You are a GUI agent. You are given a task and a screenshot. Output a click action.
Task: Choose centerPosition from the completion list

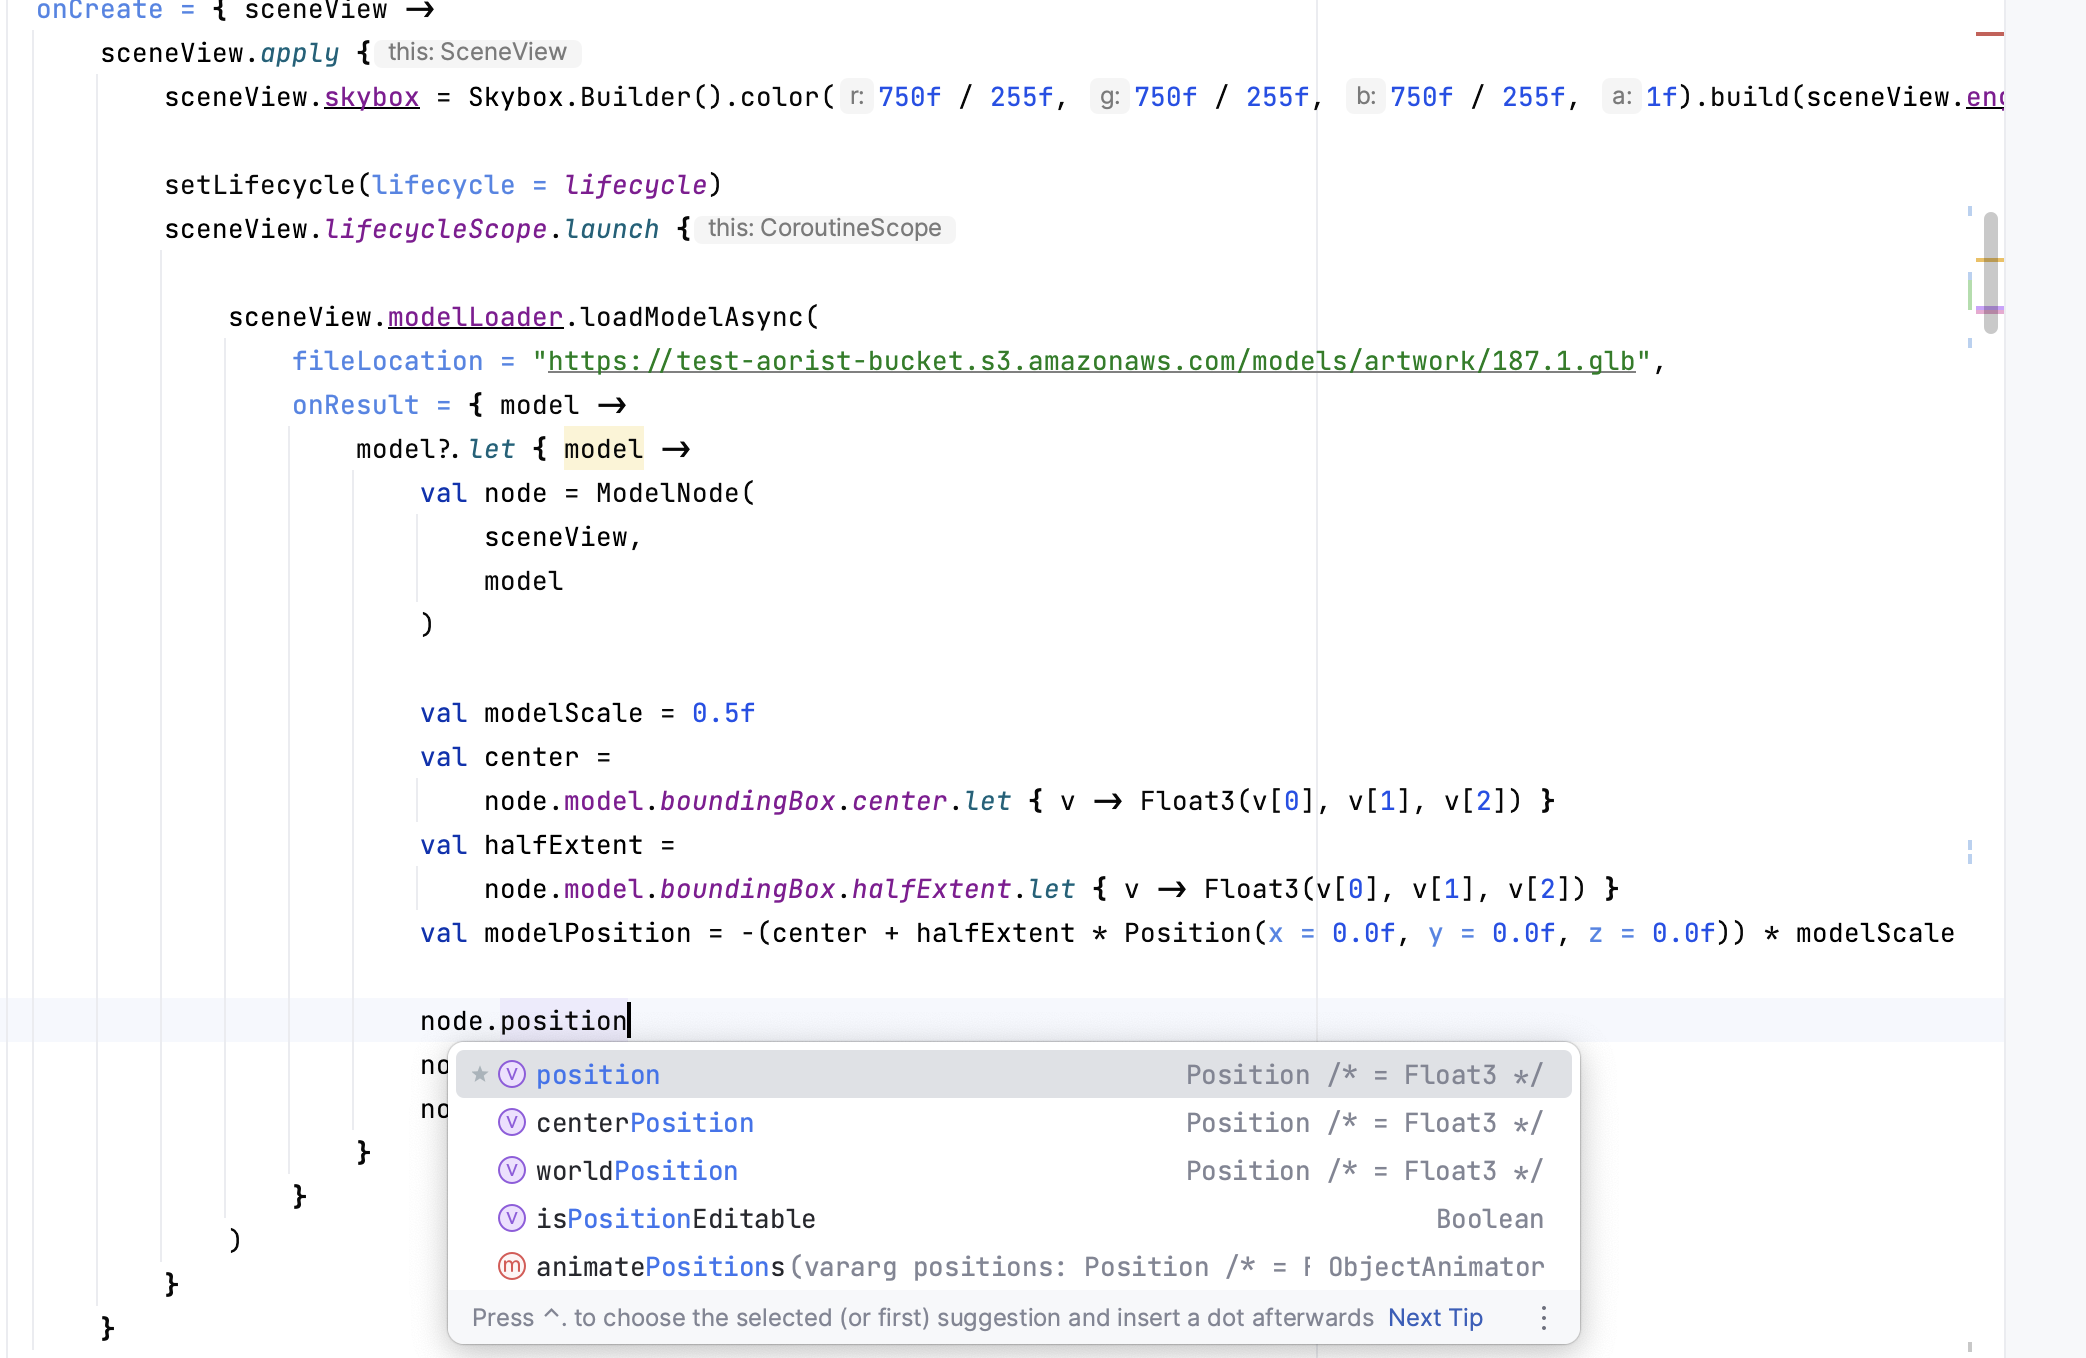(645, 1122)
